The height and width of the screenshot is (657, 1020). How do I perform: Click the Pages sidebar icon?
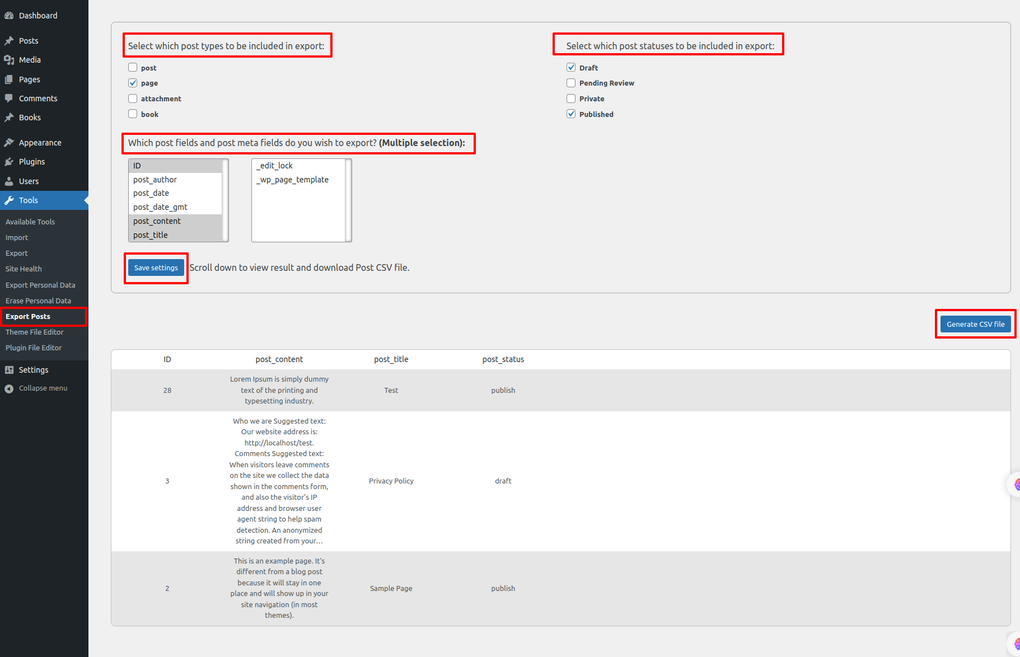click(x=9, y=79)
